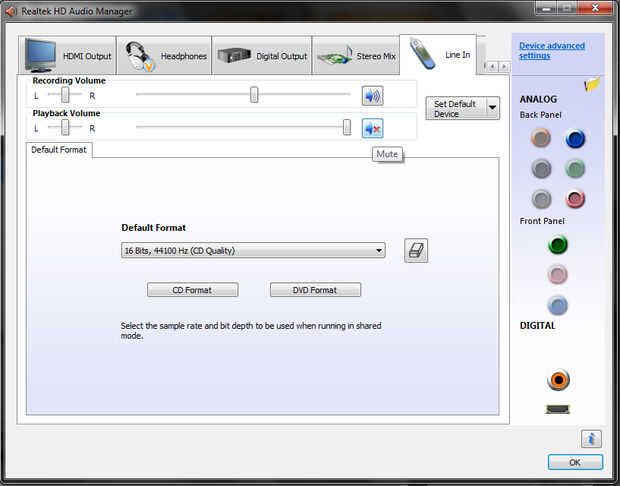Open Device advanced settings link

[552, 51]
